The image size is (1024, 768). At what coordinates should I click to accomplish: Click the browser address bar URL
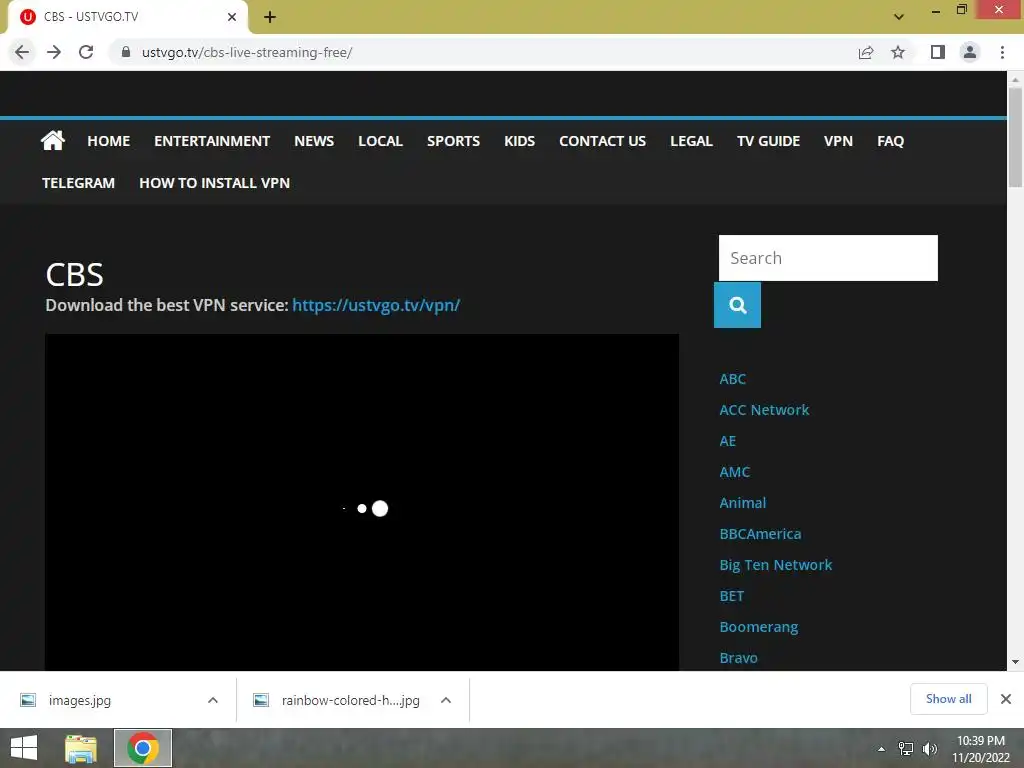(247, 52)
